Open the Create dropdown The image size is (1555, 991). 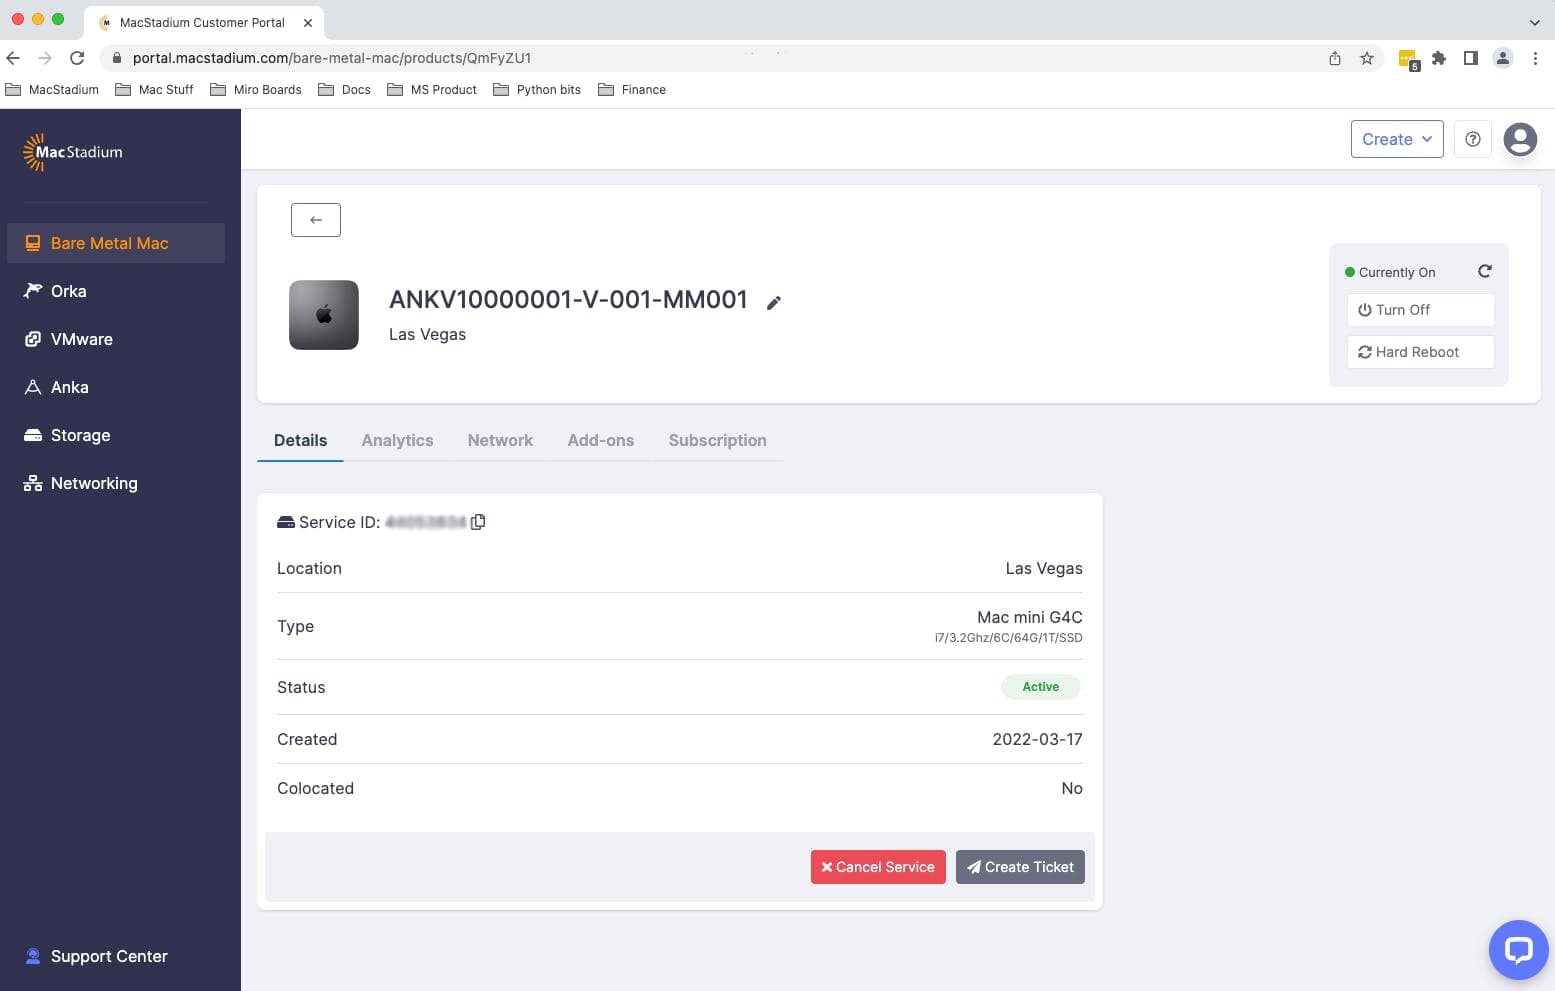click(1396, 139)
